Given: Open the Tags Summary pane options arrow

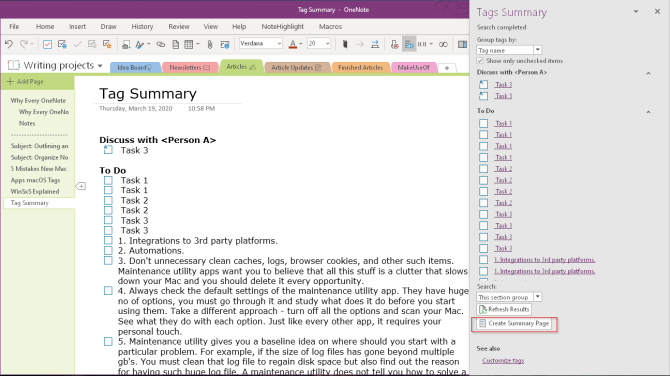Looking at the screenshot, I should [x=636, y=12].
